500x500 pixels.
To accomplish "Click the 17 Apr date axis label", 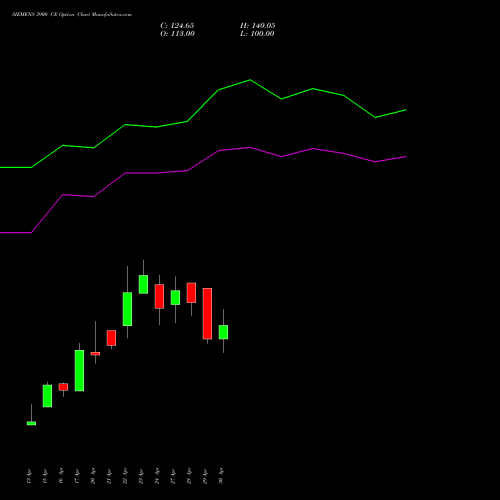I will pos(77,476).
